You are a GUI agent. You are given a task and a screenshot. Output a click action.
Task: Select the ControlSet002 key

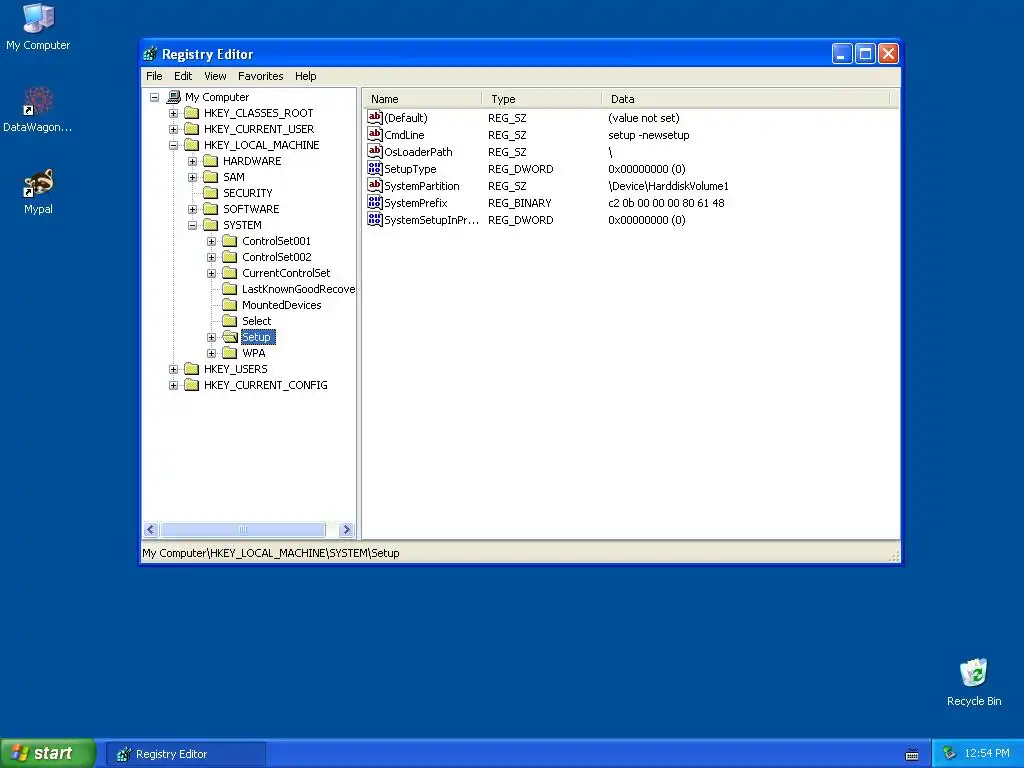pyautogui.click(x=277, y=257)
